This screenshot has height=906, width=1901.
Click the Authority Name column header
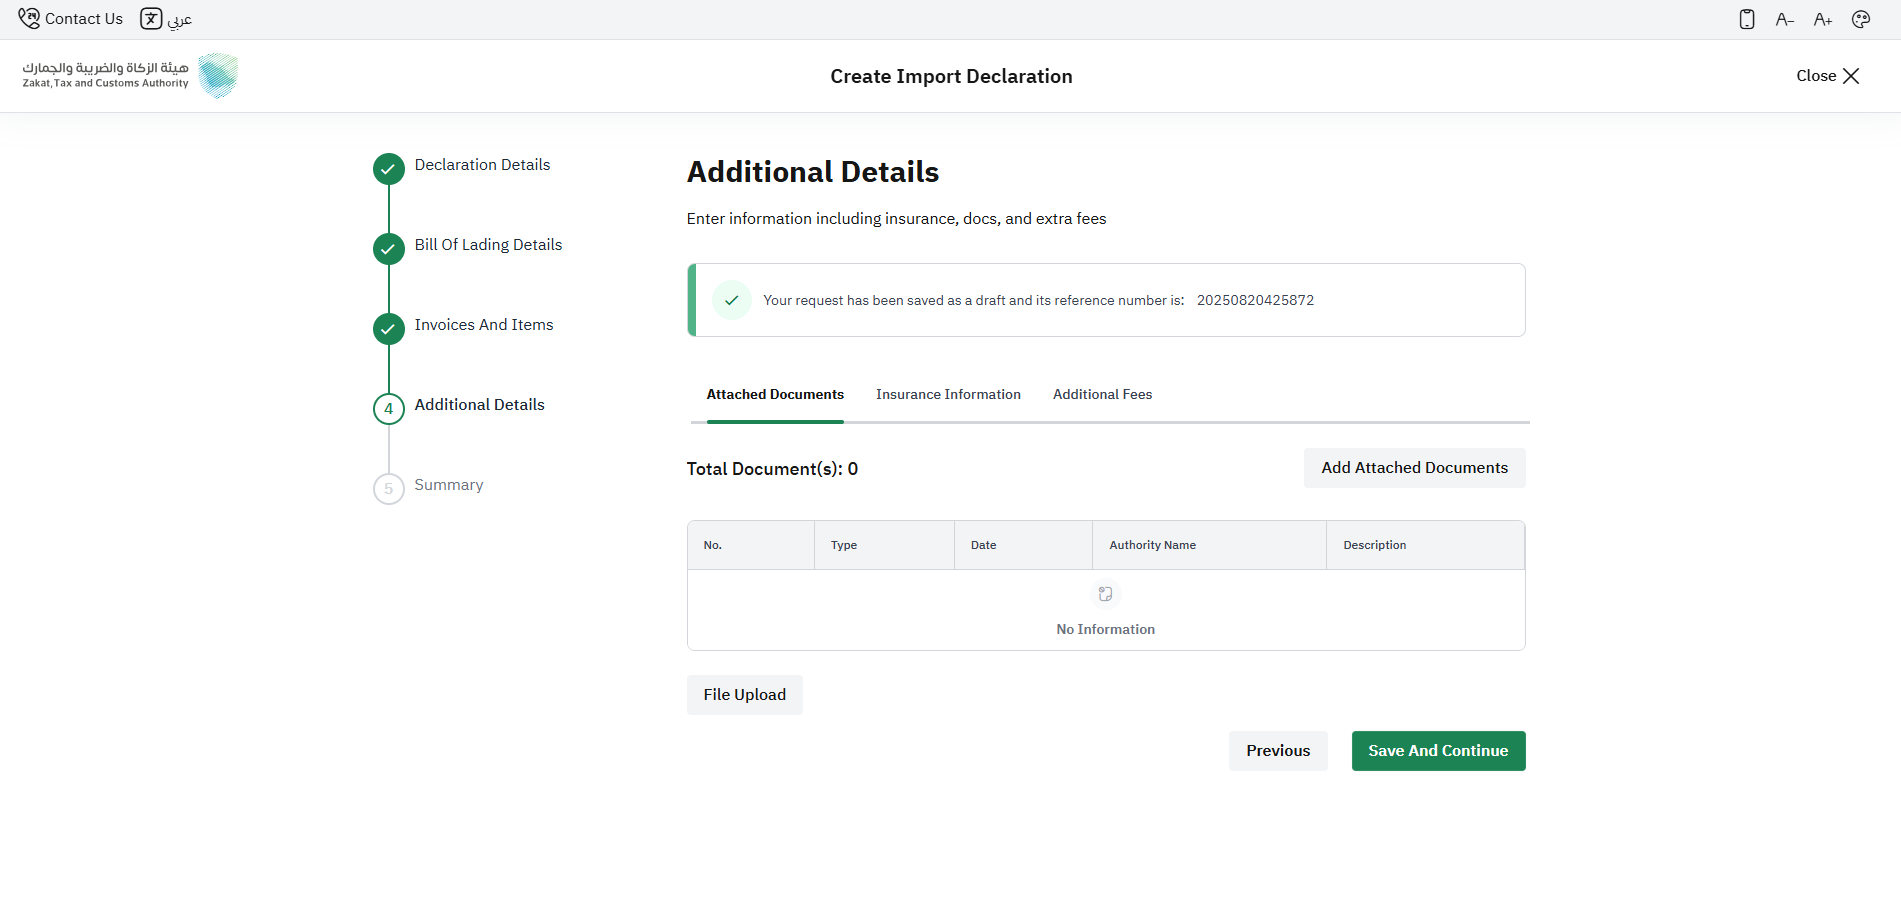click(1209, 545)
